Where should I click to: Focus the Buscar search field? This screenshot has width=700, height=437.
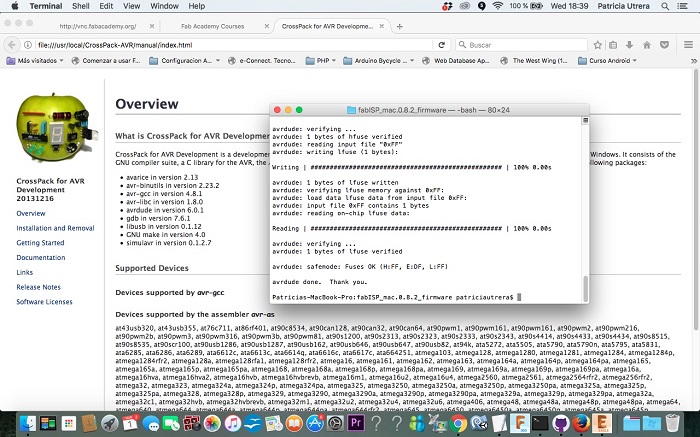[x=521, y=45]
